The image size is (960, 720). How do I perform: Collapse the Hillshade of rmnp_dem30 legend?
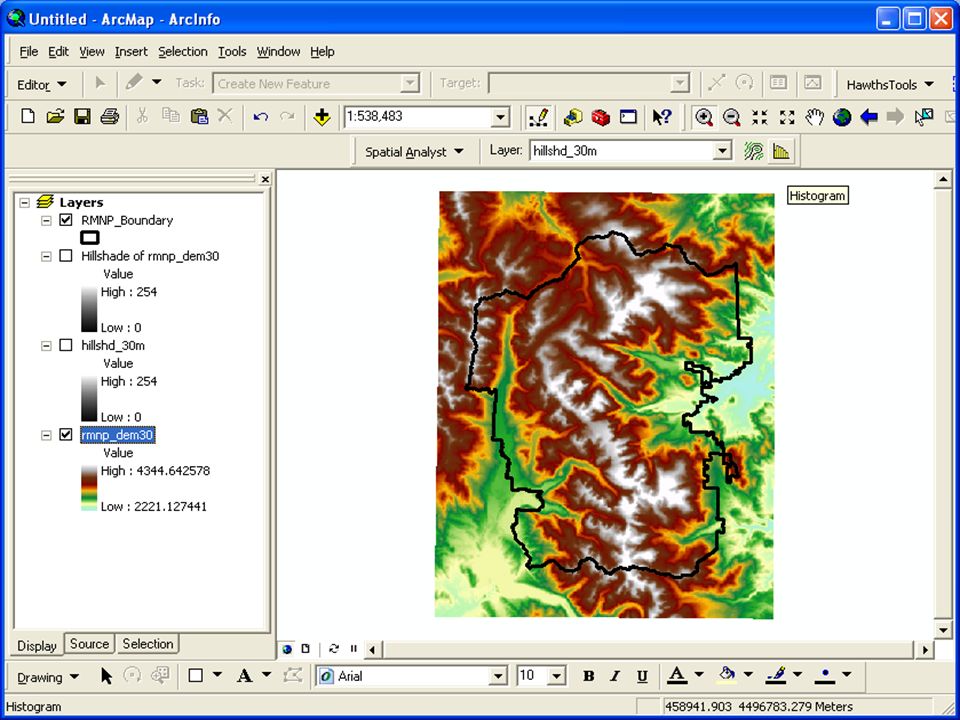(x=46, y=257)
